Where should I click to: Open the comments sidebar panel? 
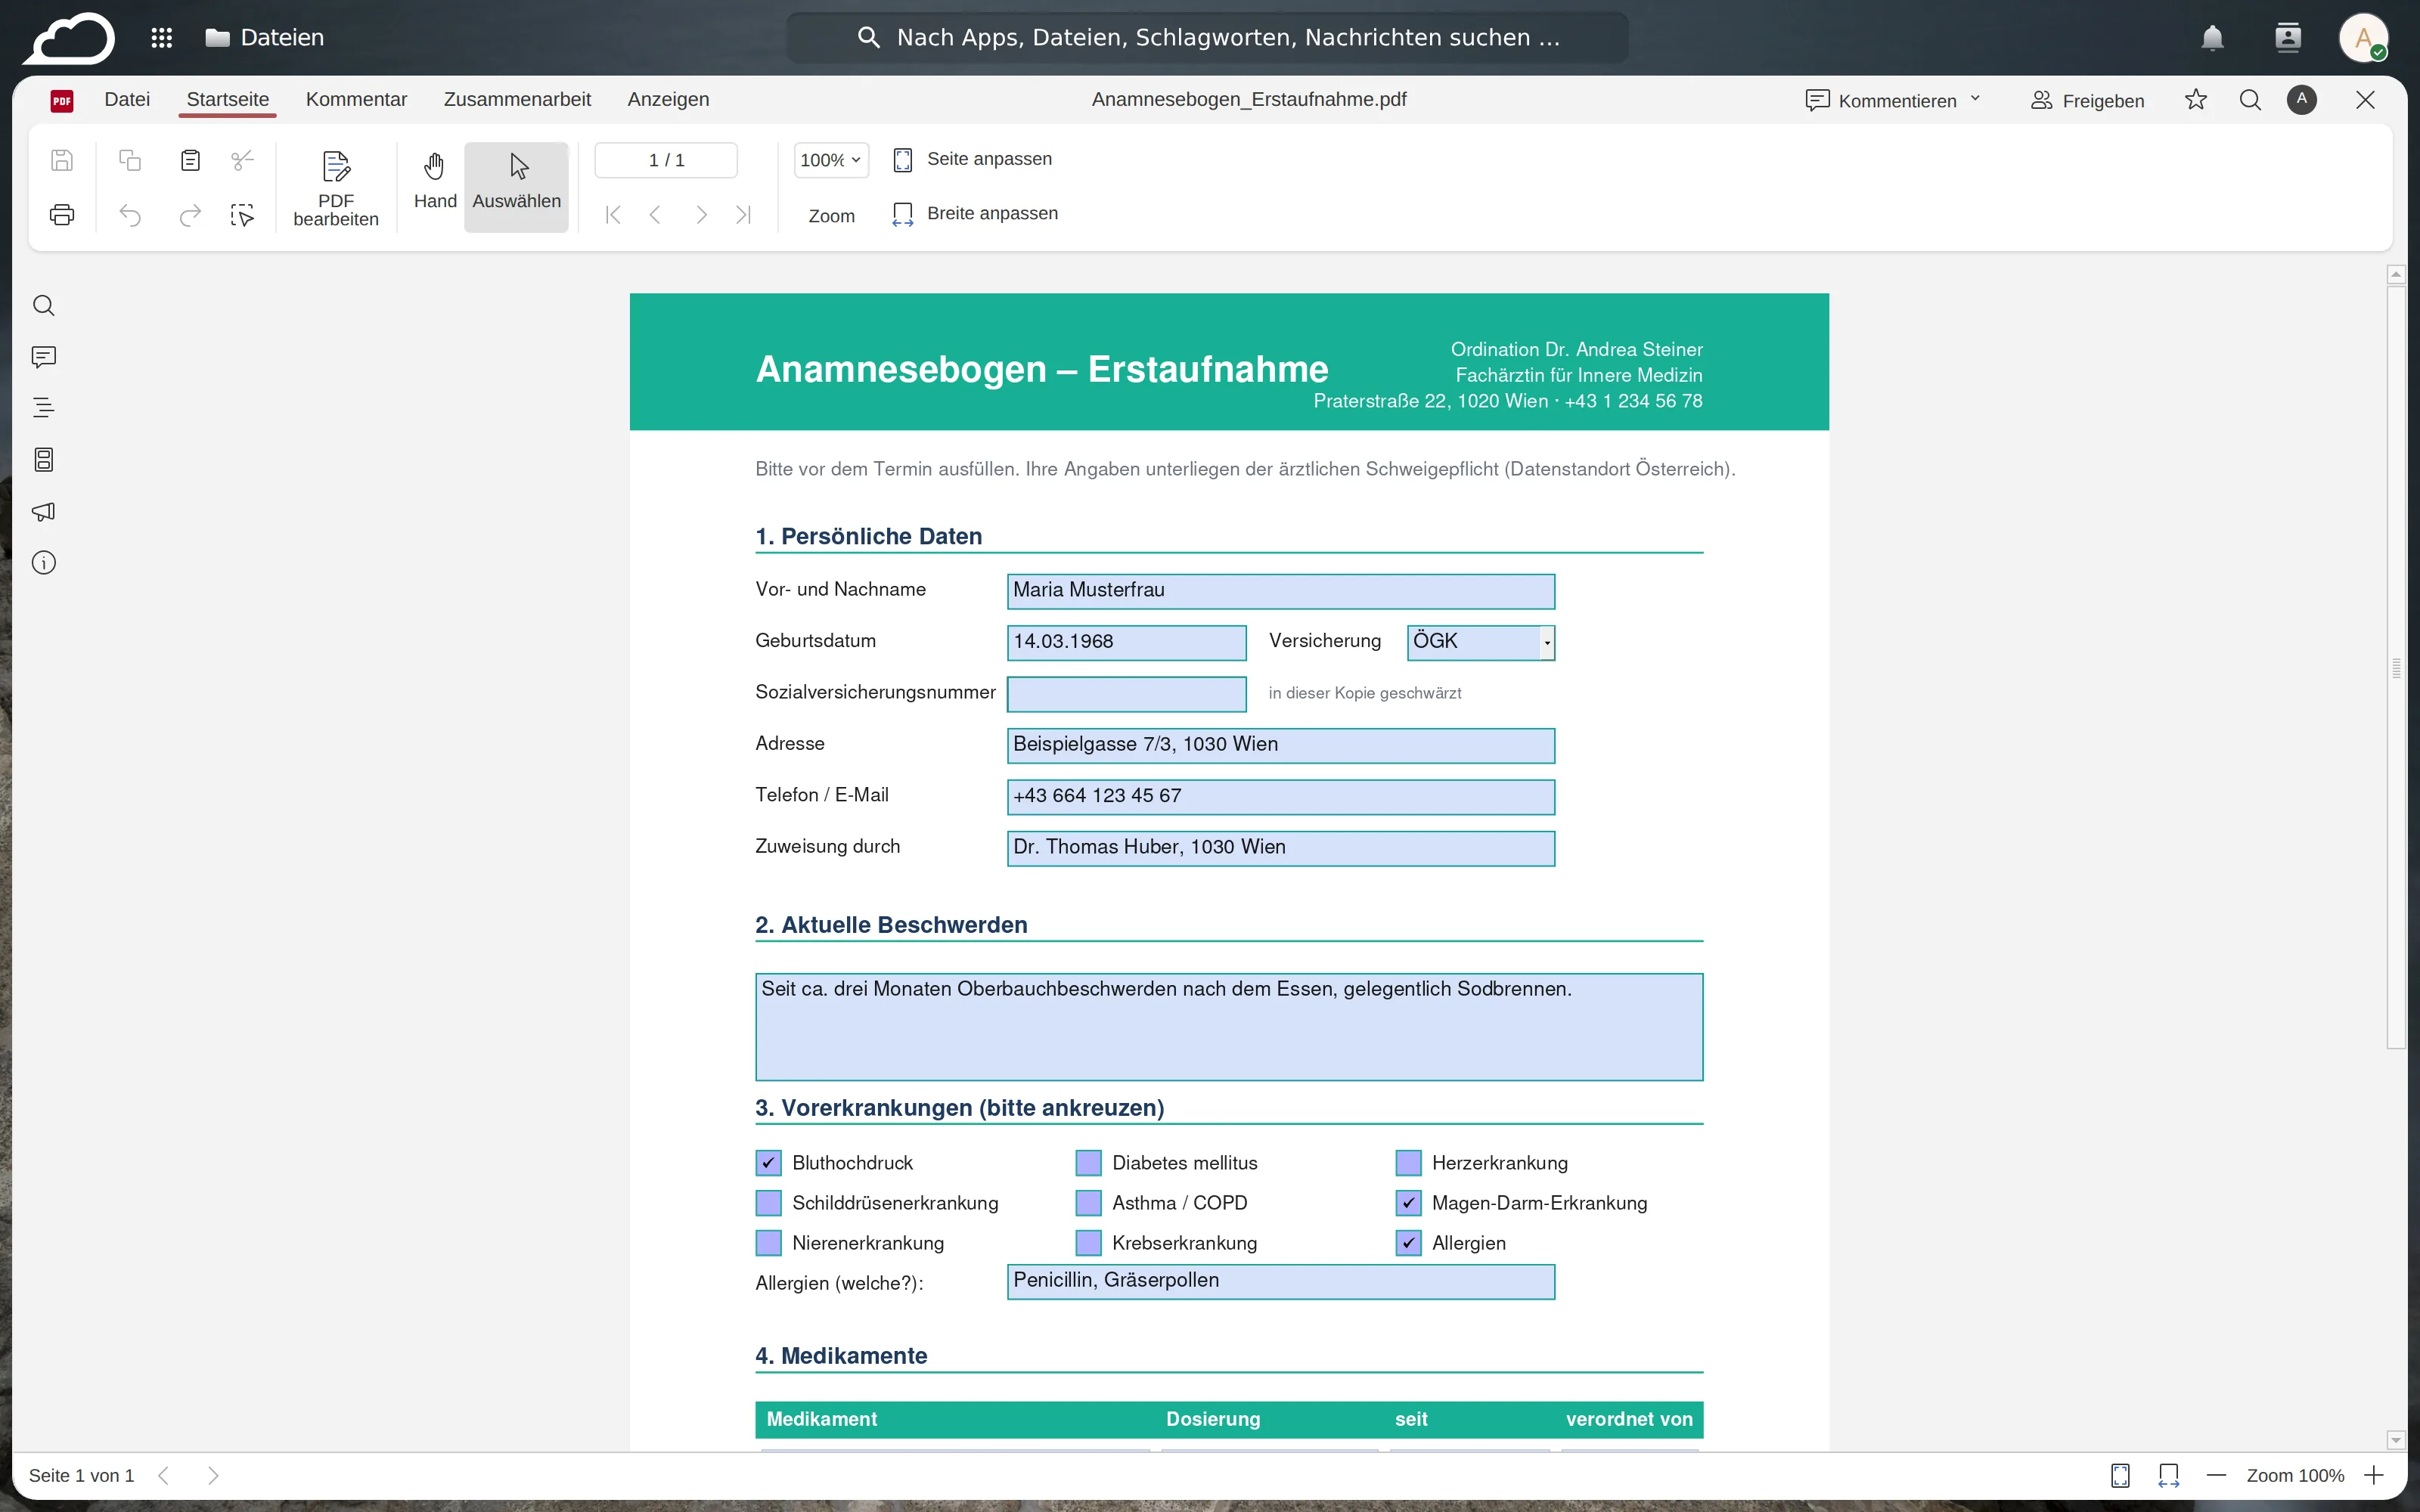44,357
